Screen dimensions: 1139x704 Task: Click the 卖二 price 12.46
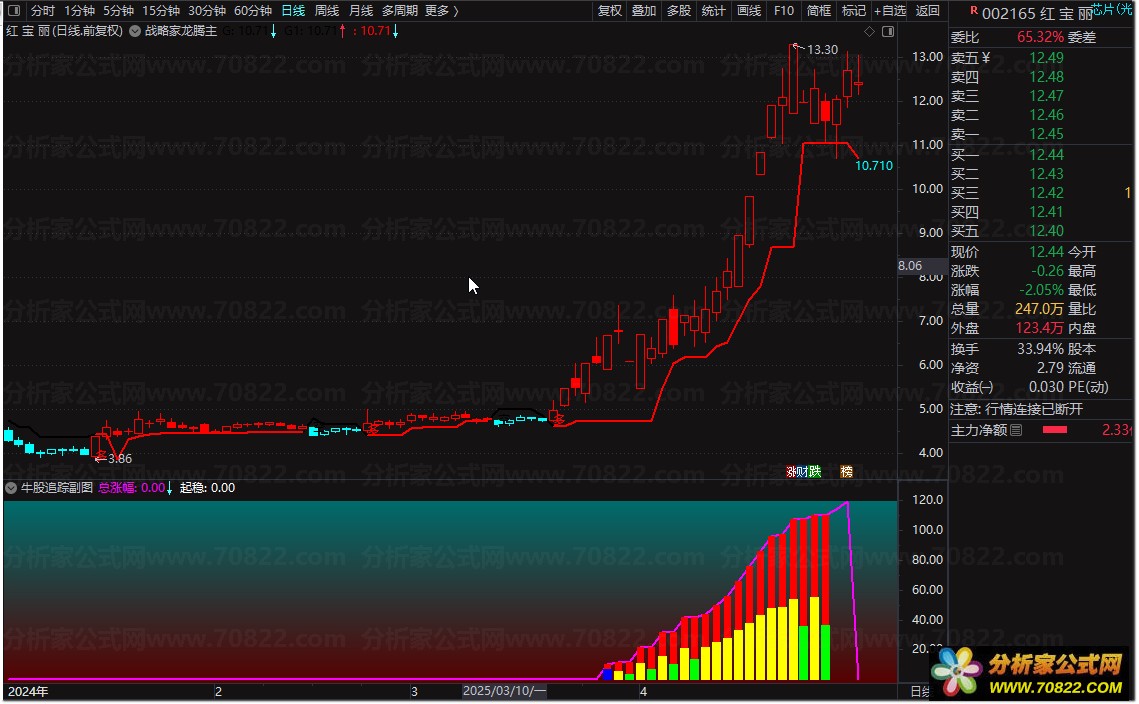pos(1046,114)
